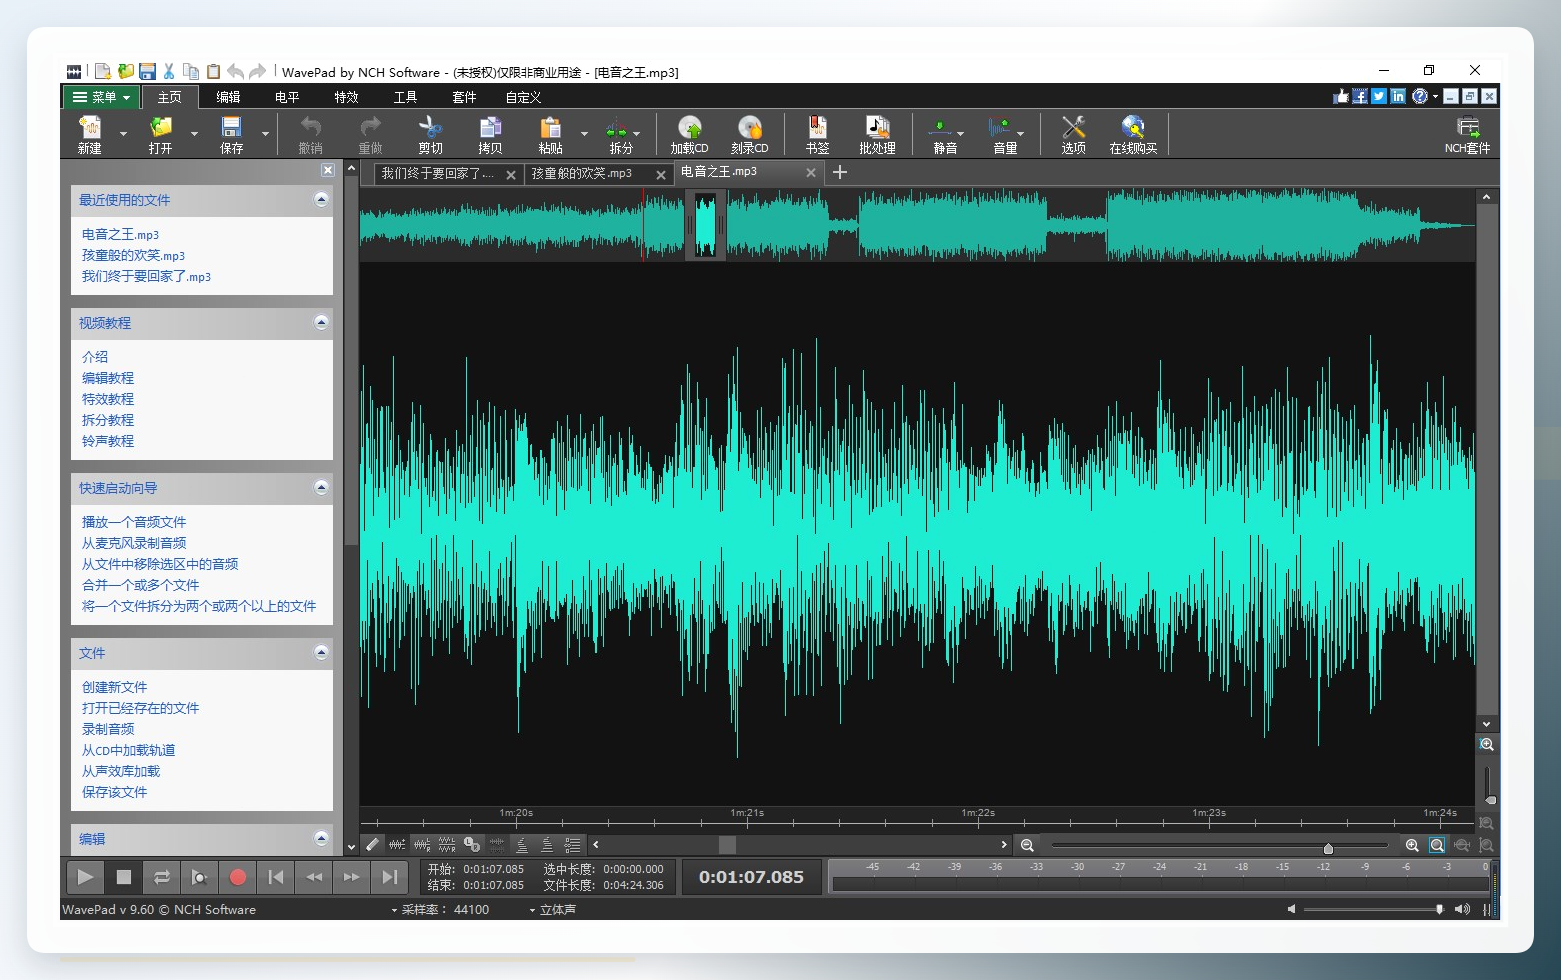1561x980 pixels.
Task: Toggle the level meter icon beside the volume slider
Action: 1487,909
